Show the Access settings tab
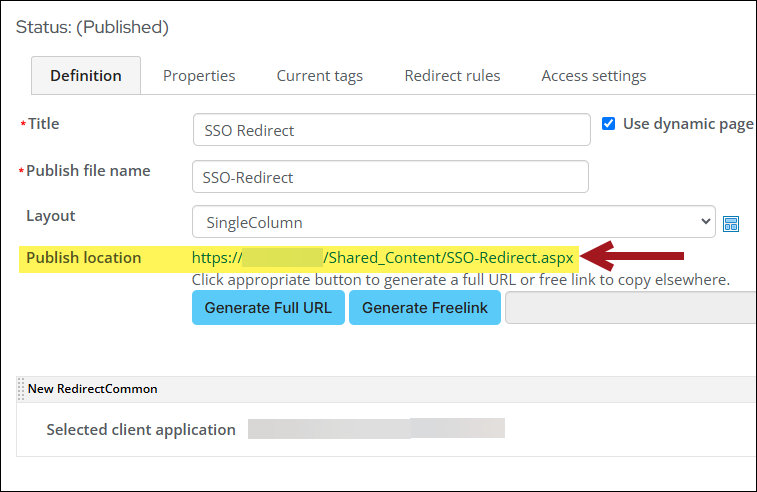Image resolution: width=757 pixels, height=492 pixels. [593, 75]
